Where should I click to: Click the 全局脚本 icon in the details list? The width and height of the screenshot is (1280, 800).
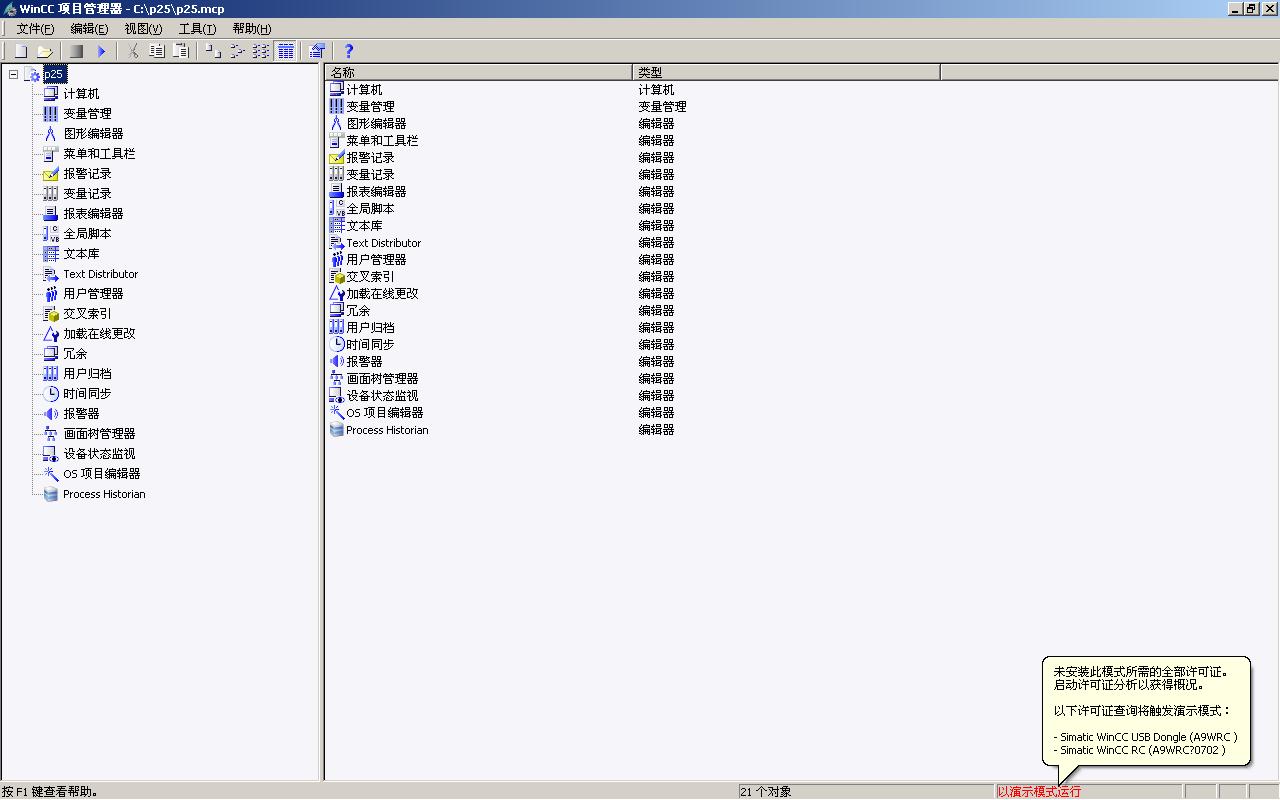(x=336, y=209)
